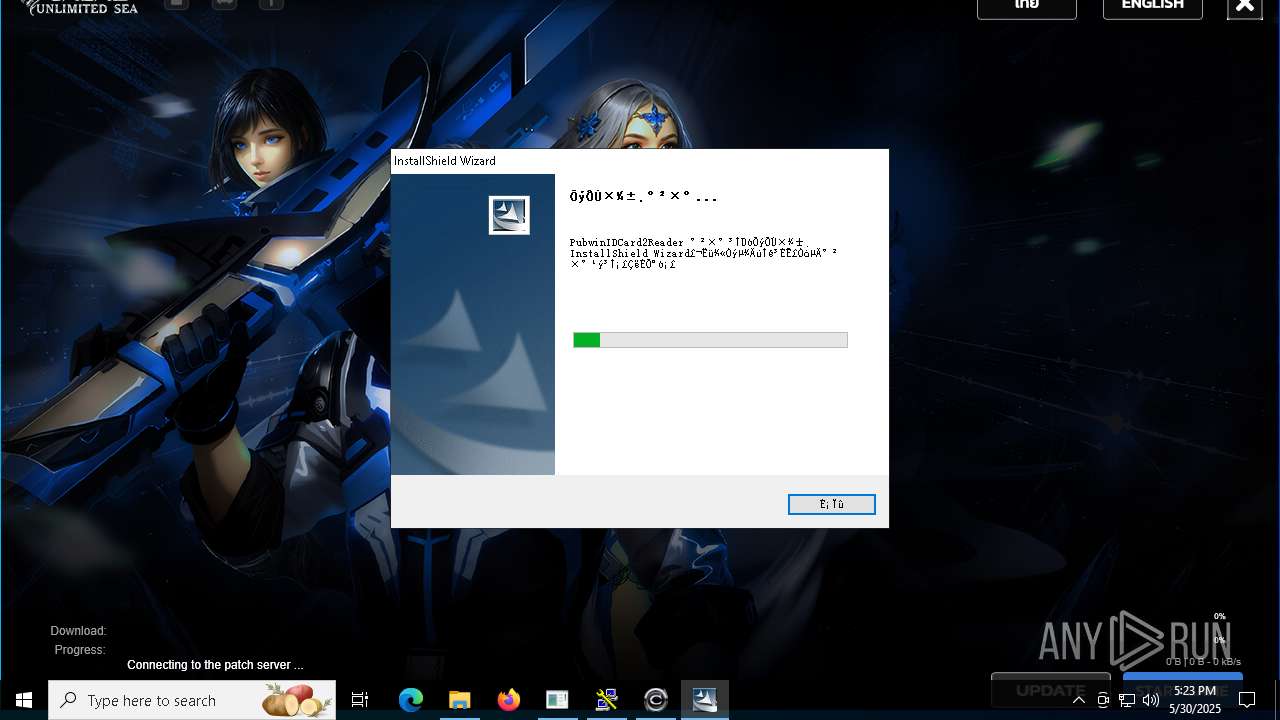Click the Unlimited Sea launcher logo
Screen dimensions: 1280x720
click(78, 7)
